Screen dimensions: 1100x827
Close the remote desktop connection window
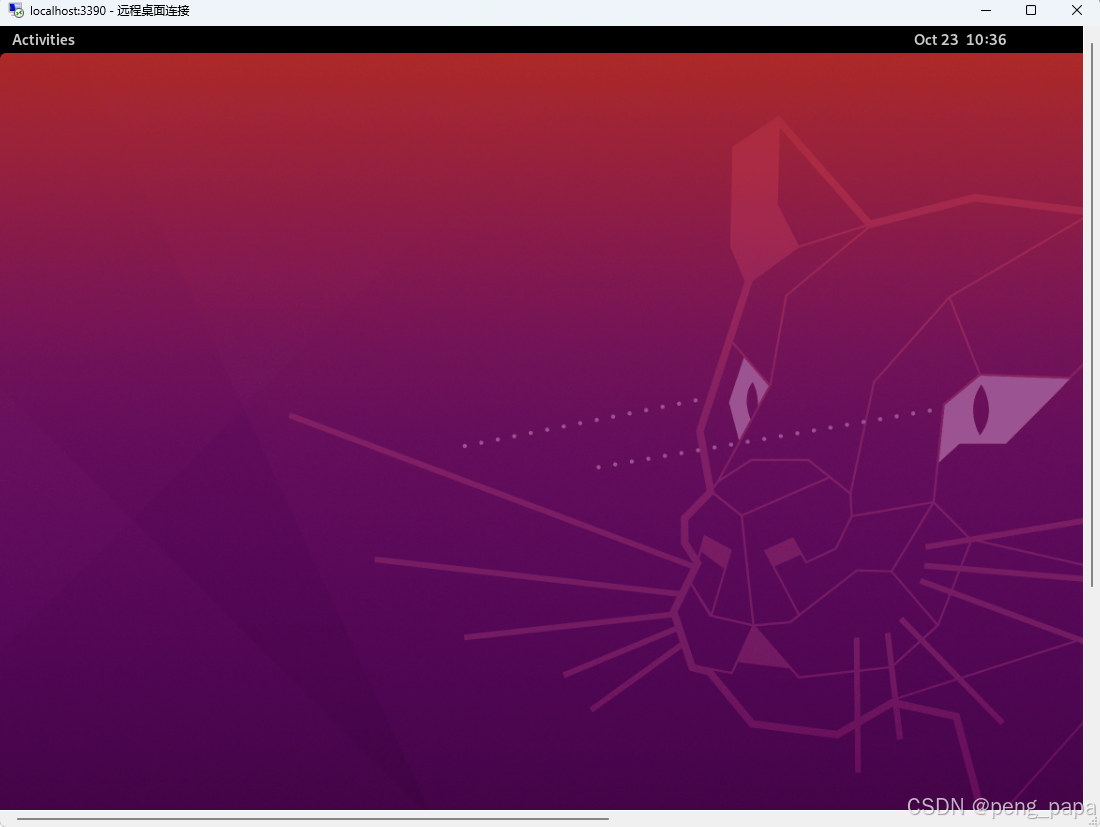point(1077,11)
